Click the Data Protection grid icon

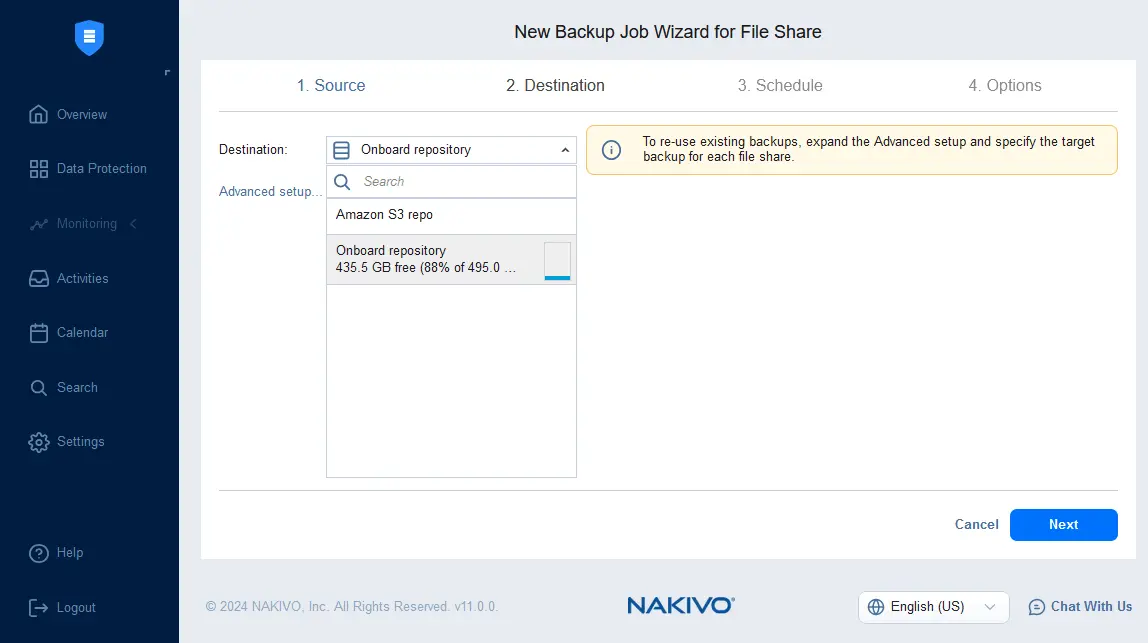(x=39, y=168)
